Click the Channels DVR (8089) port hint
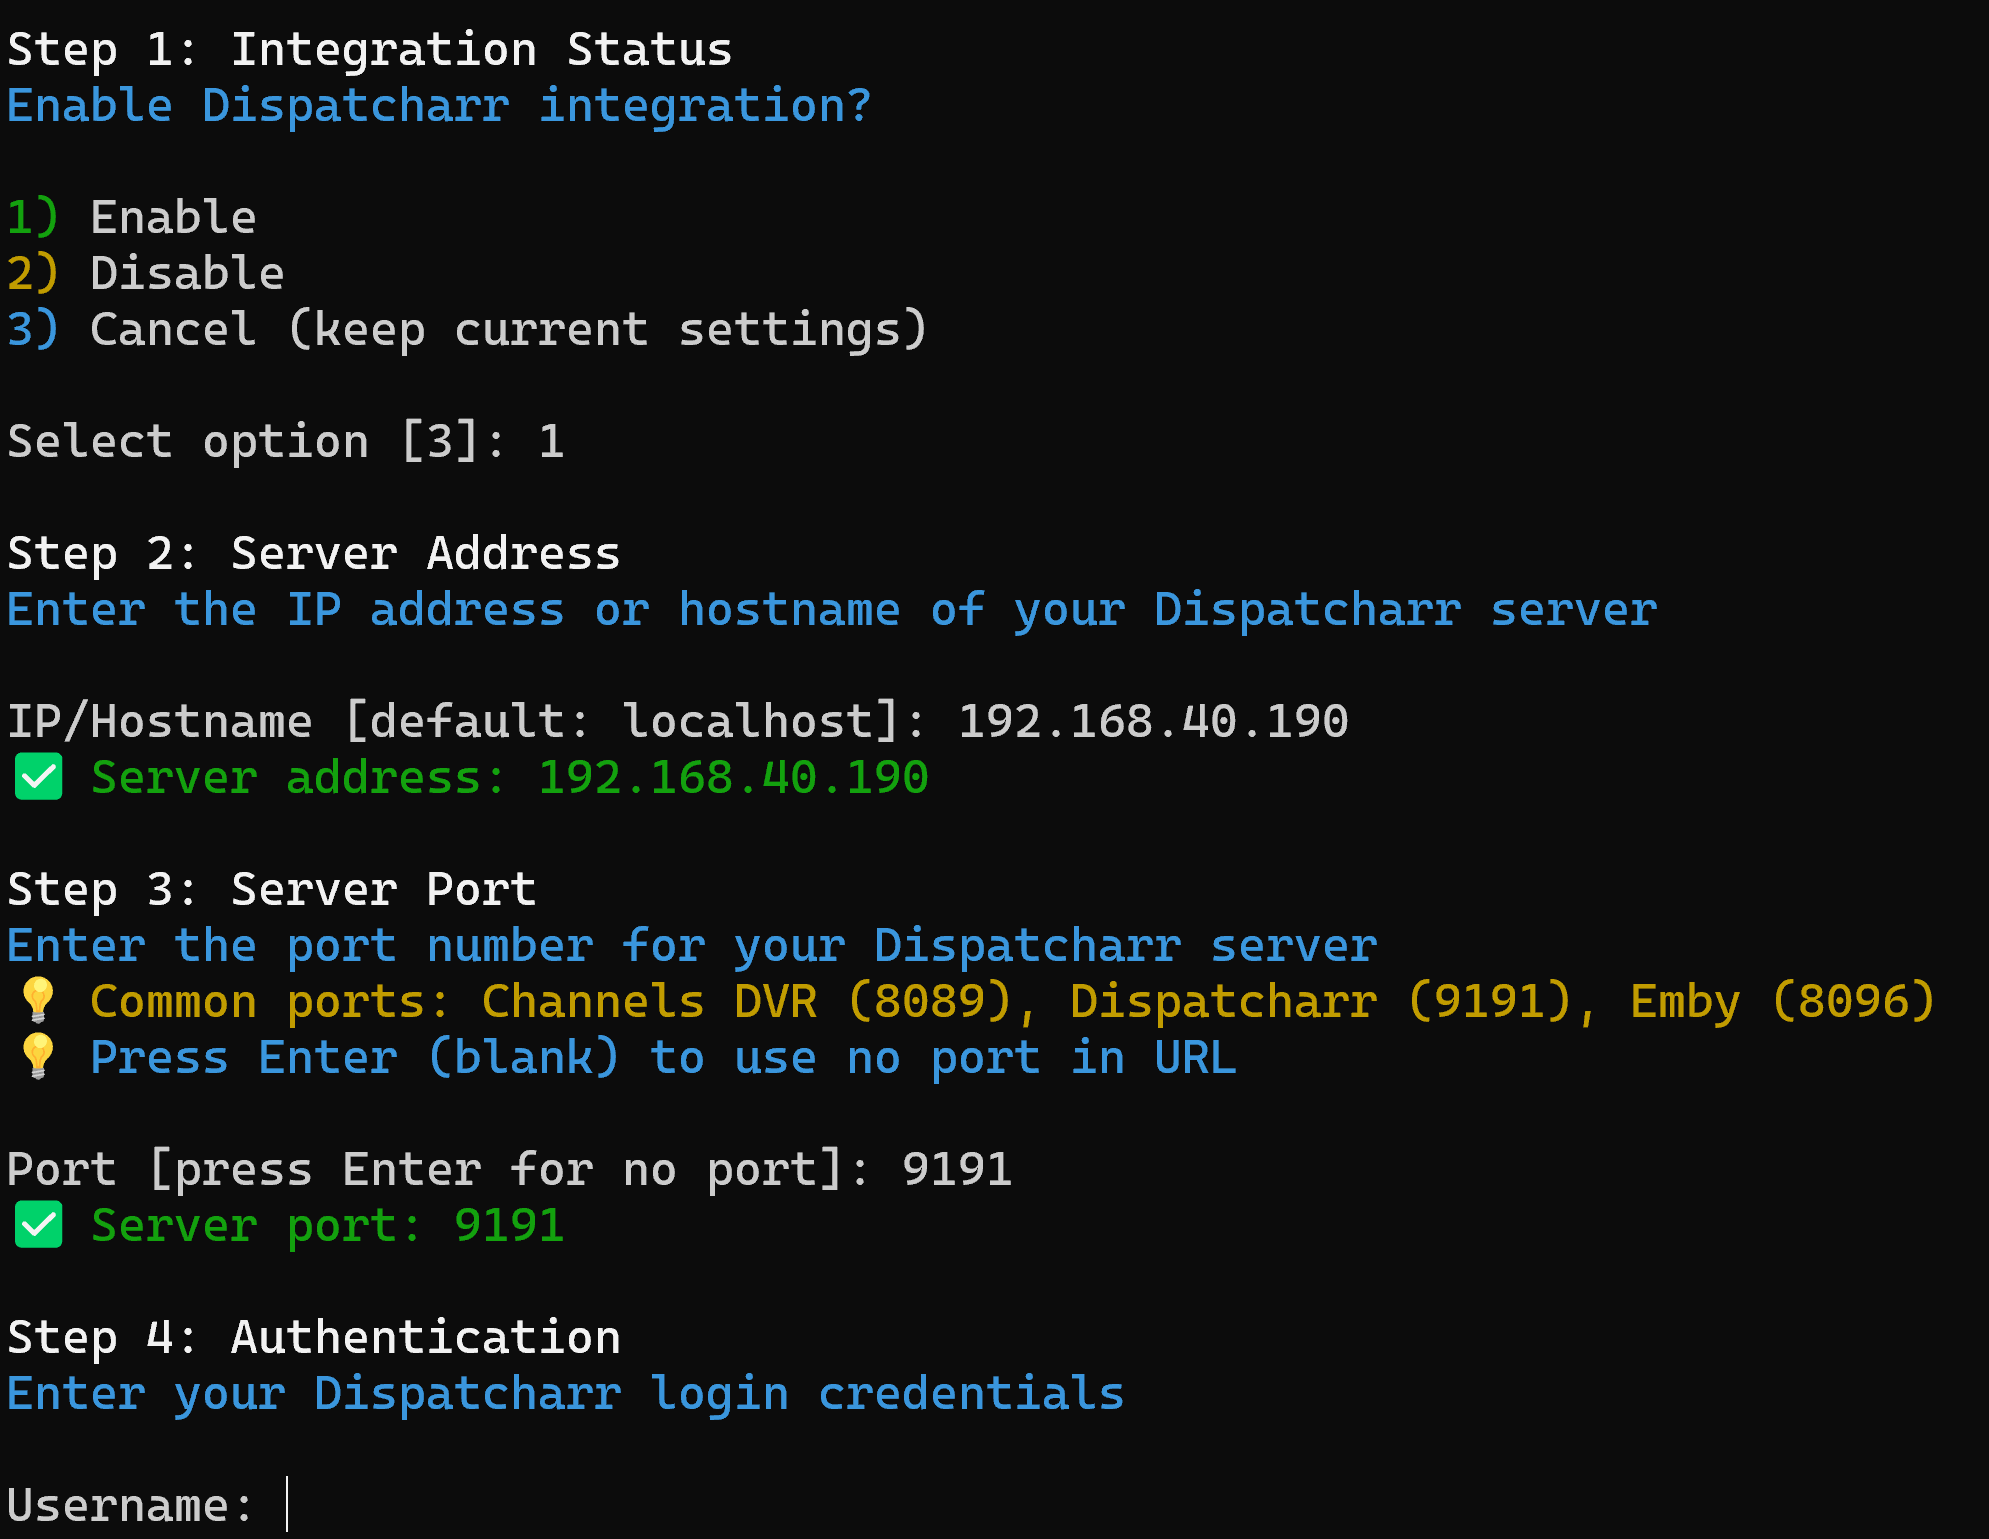Viewport: 1989px width, 1539px height. click(x=747, y=1001)
